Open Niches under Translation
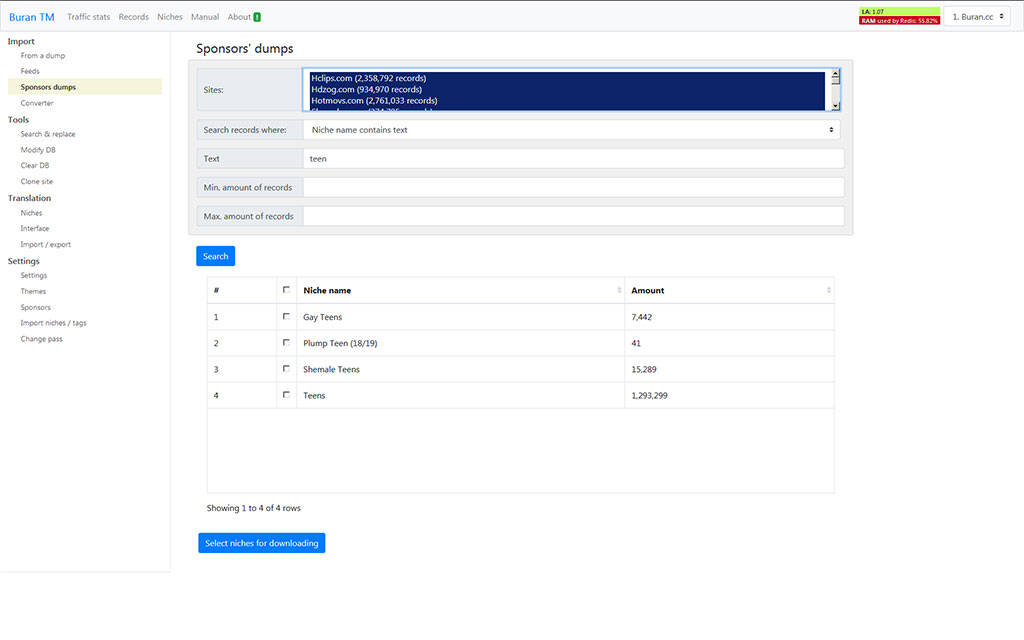Screen dimensions: 1024x640 pyautogui.click(x=31, y=213)
